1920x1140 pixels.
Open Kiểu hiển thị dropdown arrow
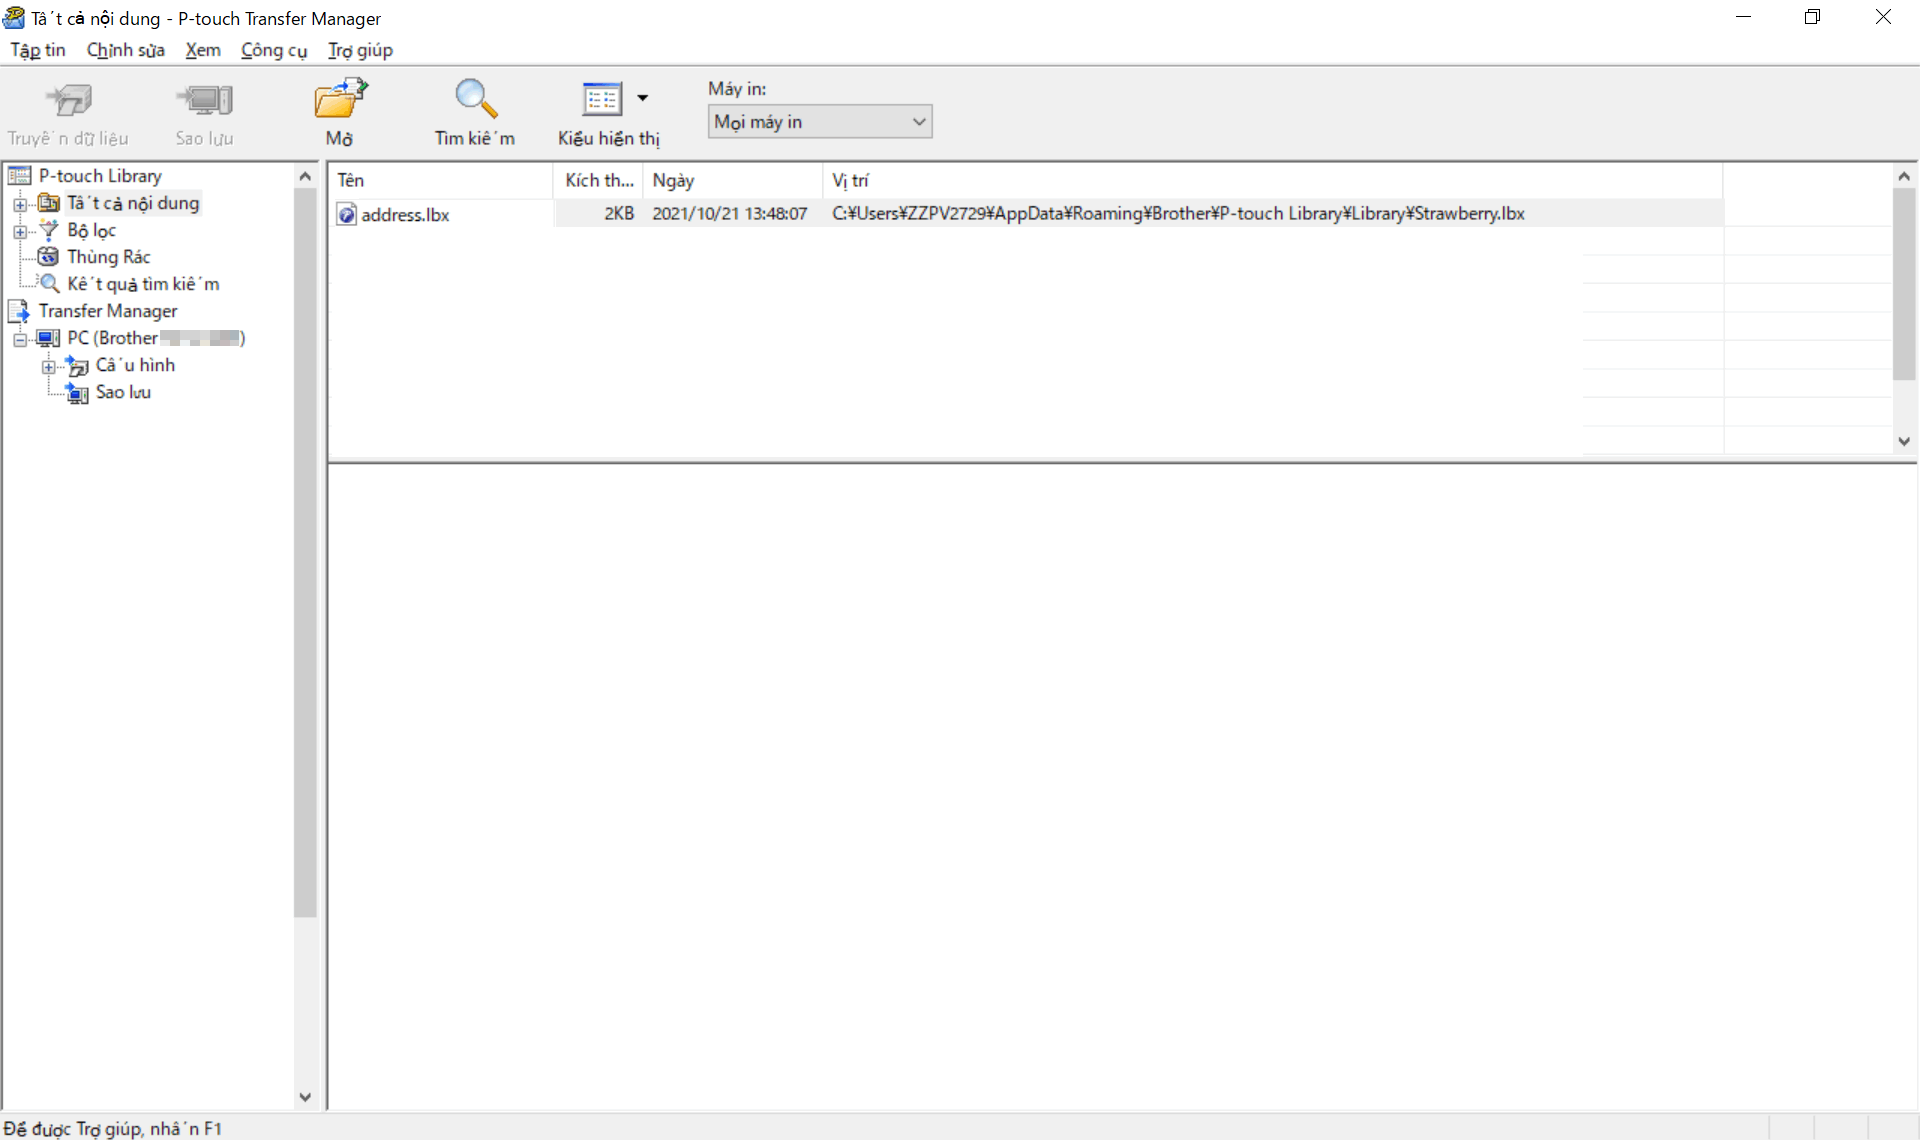643,98
